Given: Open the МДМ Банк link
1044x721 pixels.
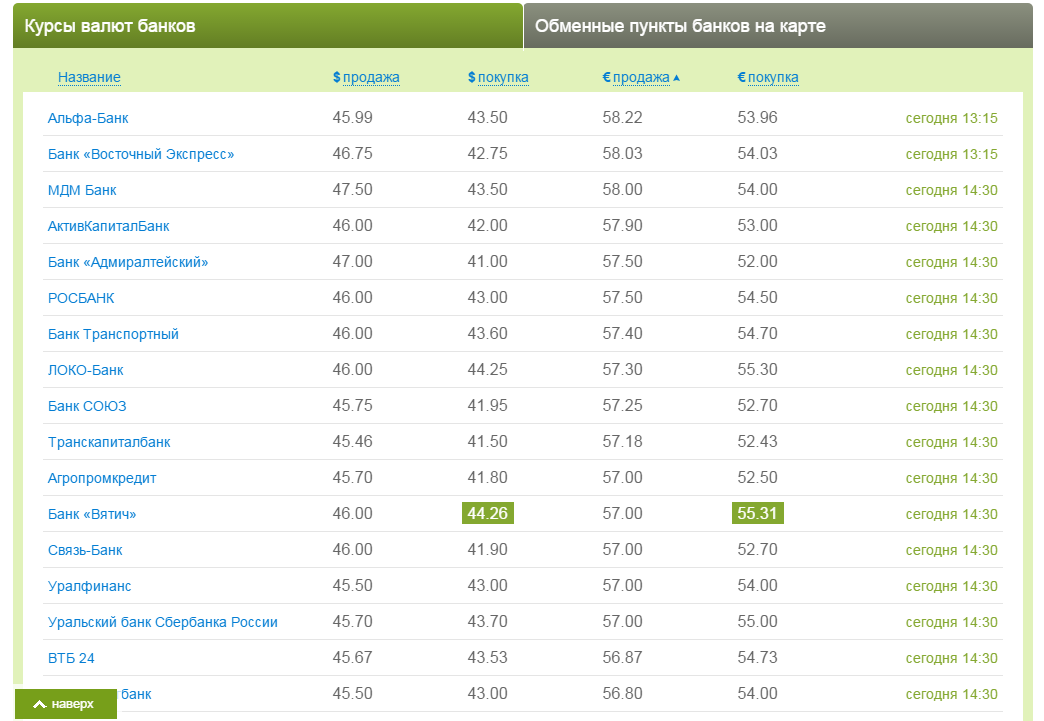Looking at the screenshot, I should point(82,190).
